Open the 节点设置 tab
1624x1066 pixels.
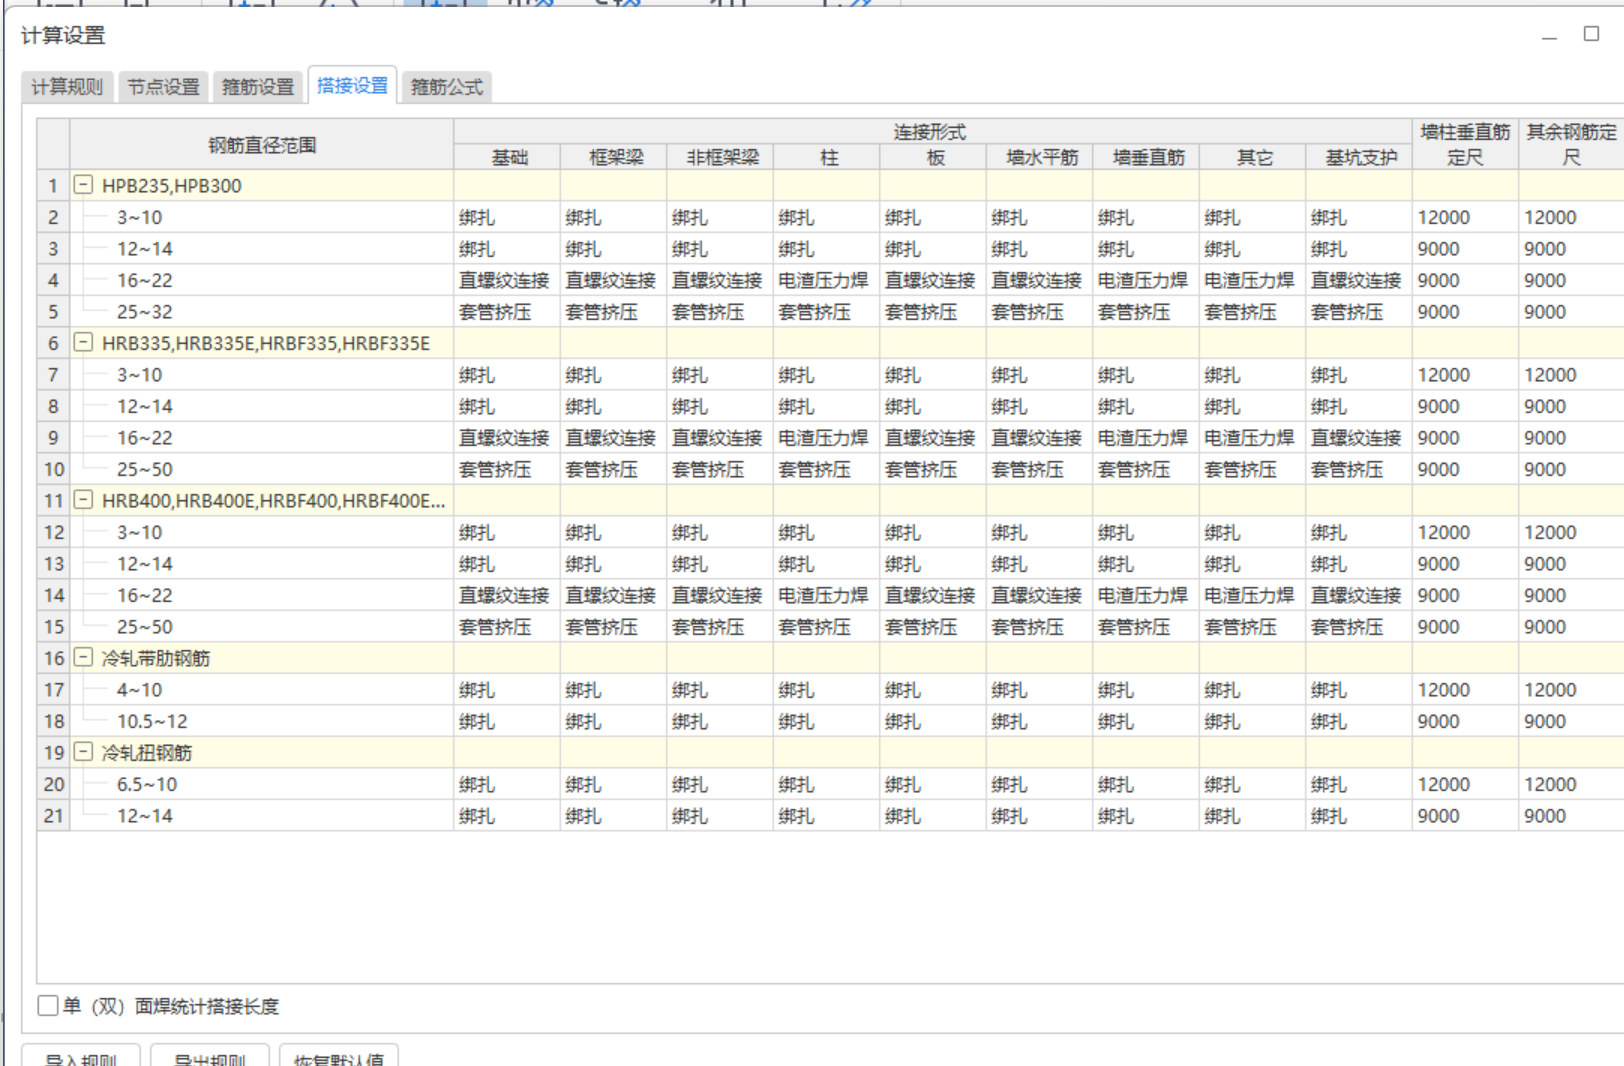[x=163, y=87]
